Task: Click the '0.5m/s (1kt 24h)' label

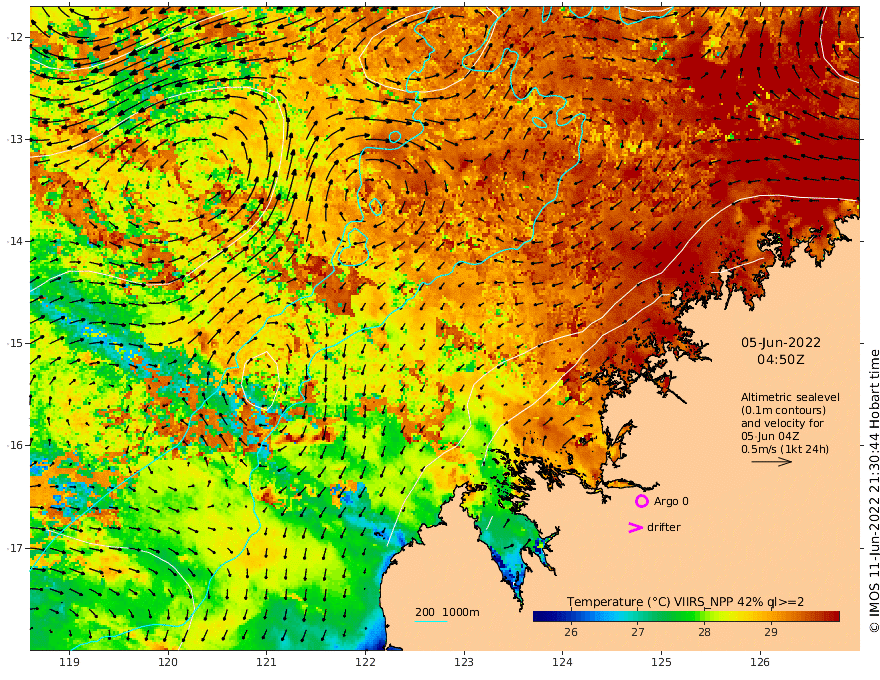Action: click(x=785, y=449)
